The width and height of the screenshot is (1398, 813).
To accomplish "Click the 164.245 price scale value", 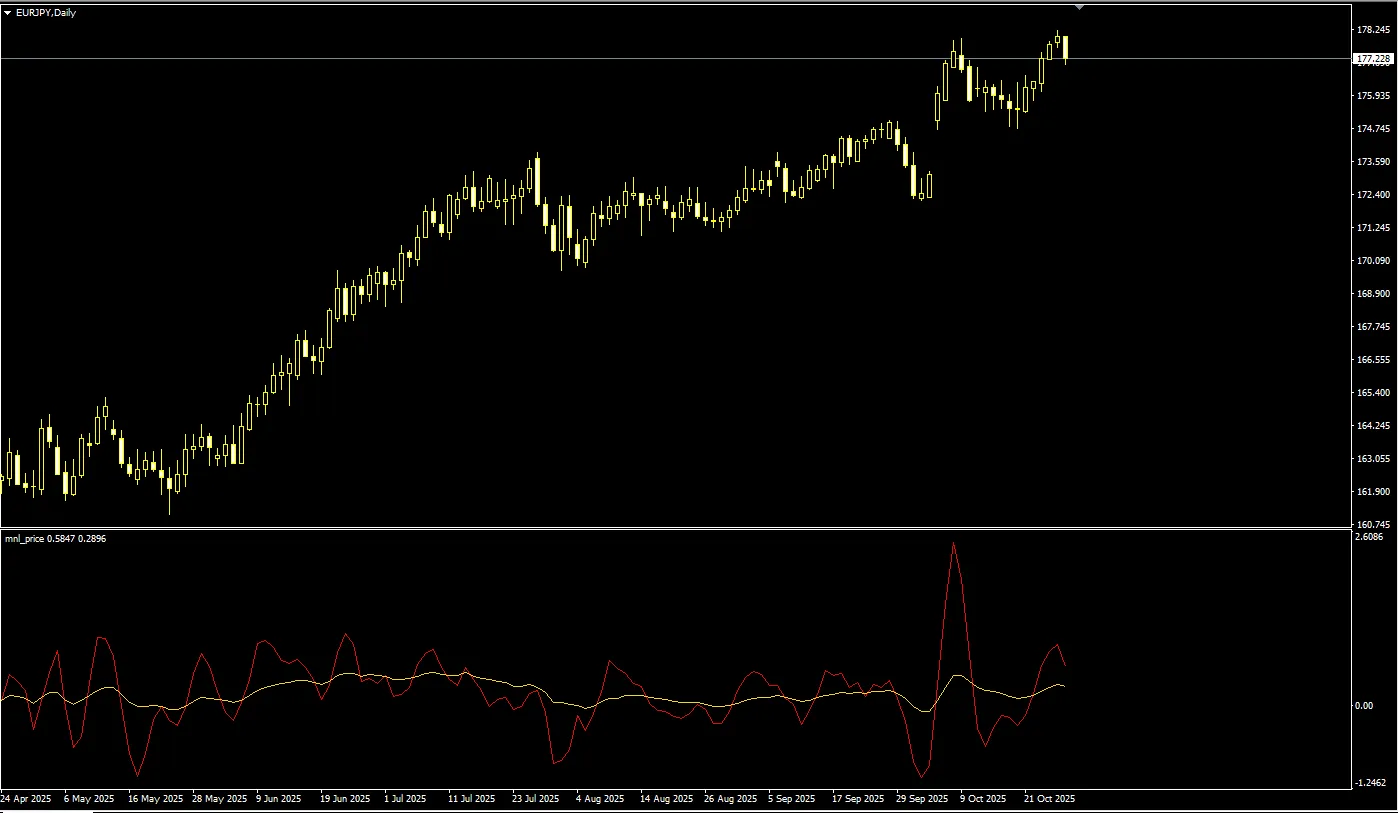I will [1373, 426].
